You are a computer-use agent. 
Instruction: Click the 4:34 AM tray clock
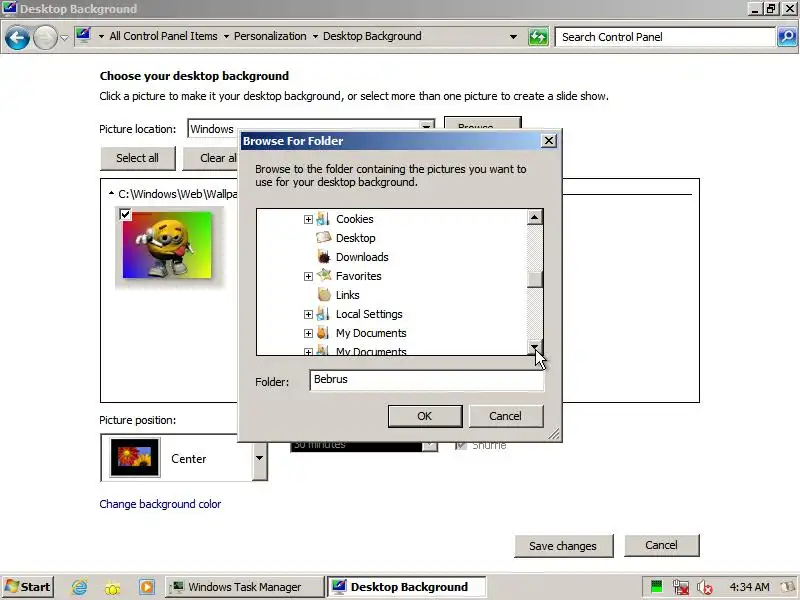click(x=749, y=587)
